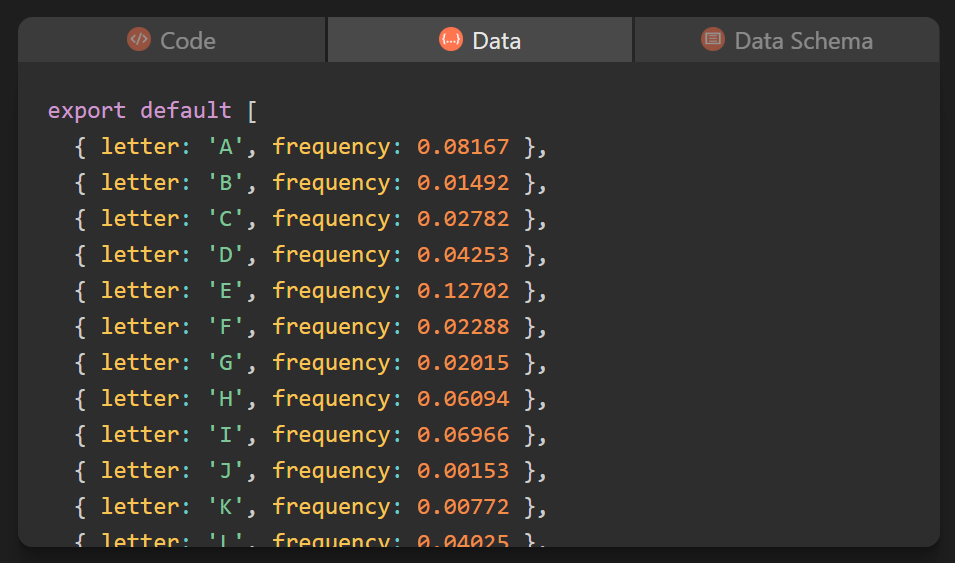Click frequency value 0.08167
The image size is (955, 563).
click(x=463, y=147)
